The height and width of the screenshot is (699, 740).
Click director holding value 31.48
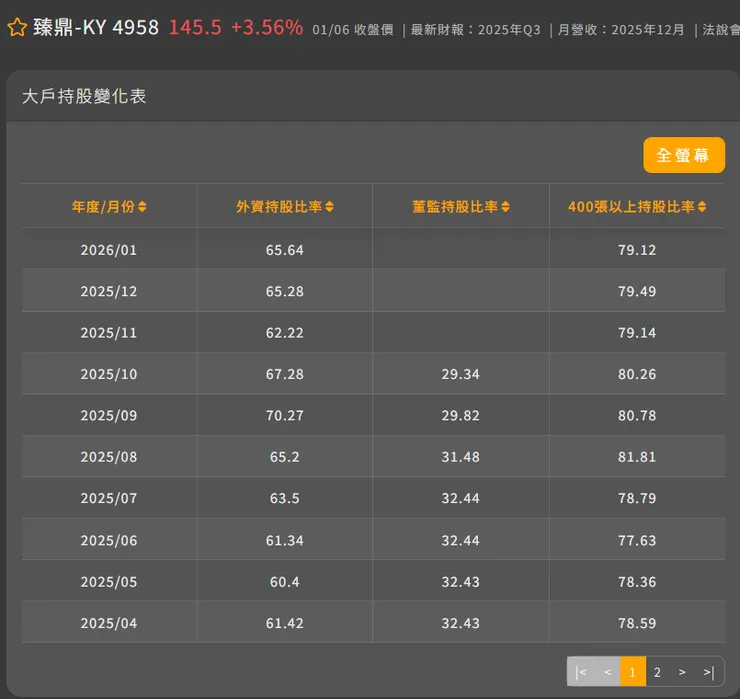click(461, 457)
